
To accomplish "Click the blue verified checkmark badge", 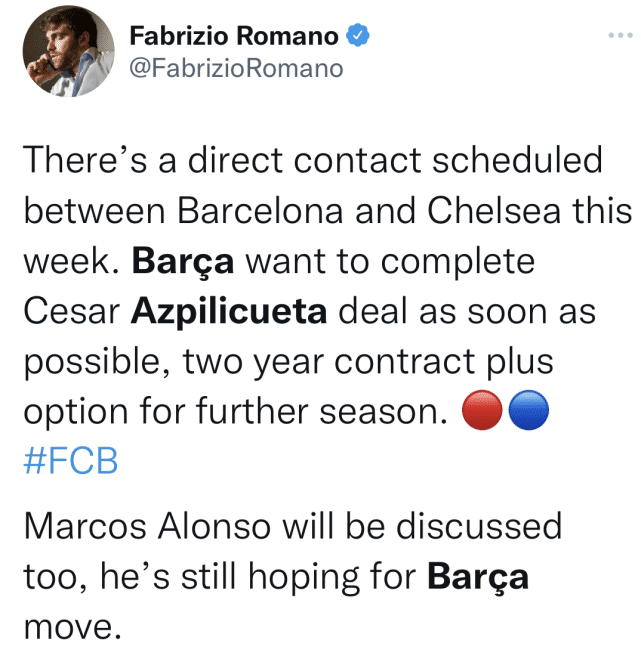I will click(x=357, y=38).
